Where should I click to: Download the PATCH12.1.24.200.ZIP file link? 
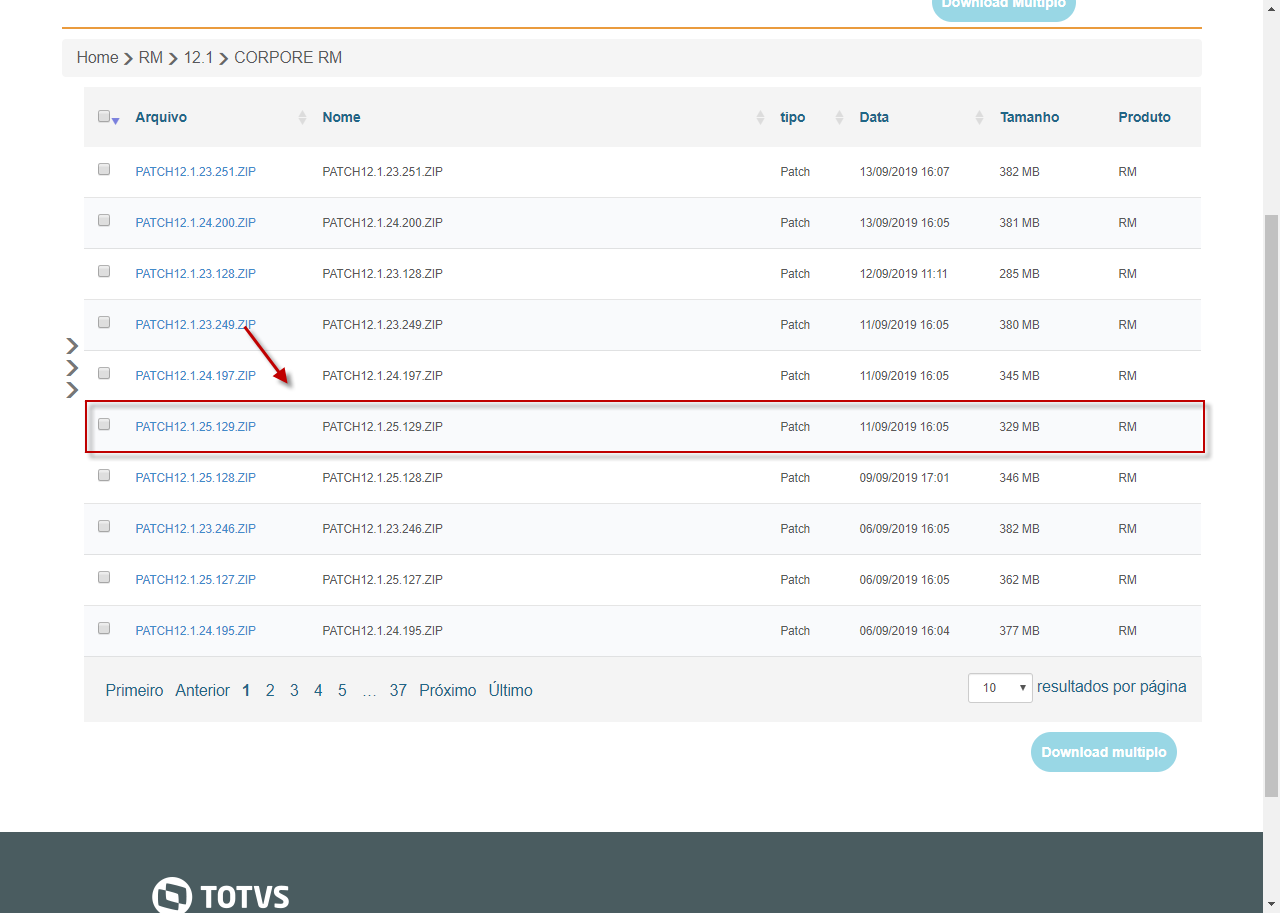[x=196, y=223]
